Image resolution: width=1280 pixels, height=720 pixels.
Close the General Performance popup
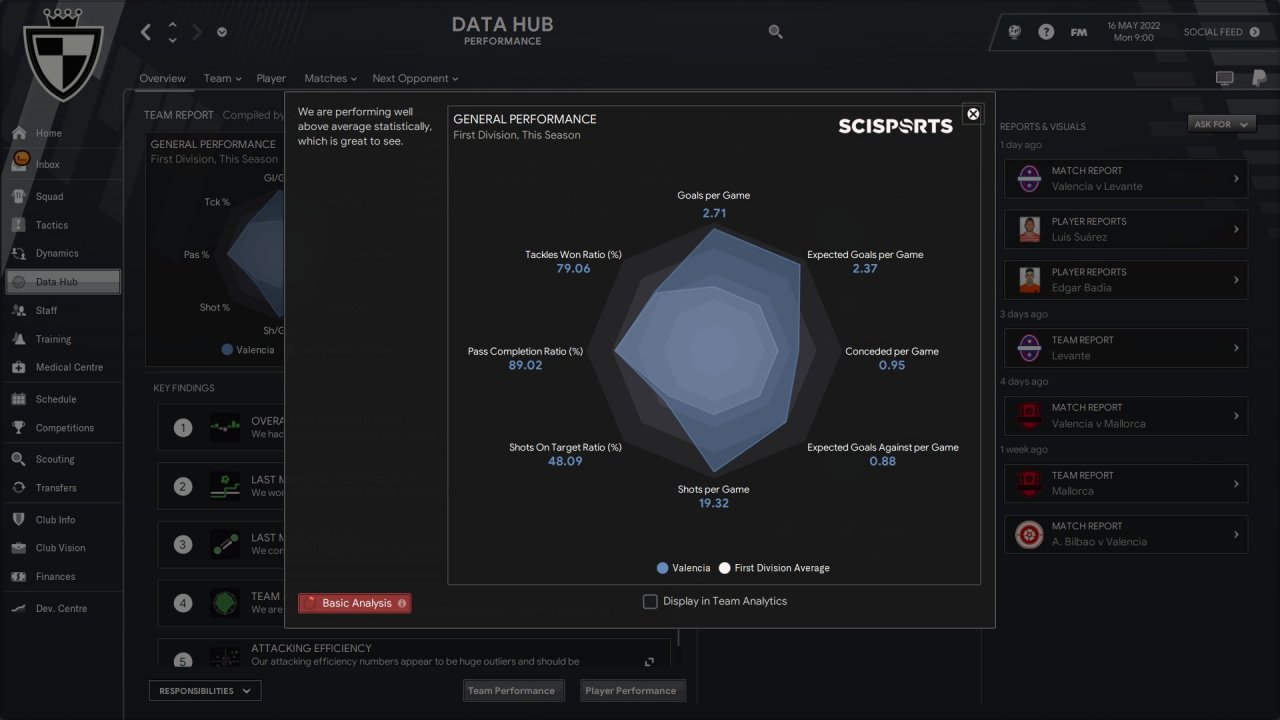coord(973,114)
